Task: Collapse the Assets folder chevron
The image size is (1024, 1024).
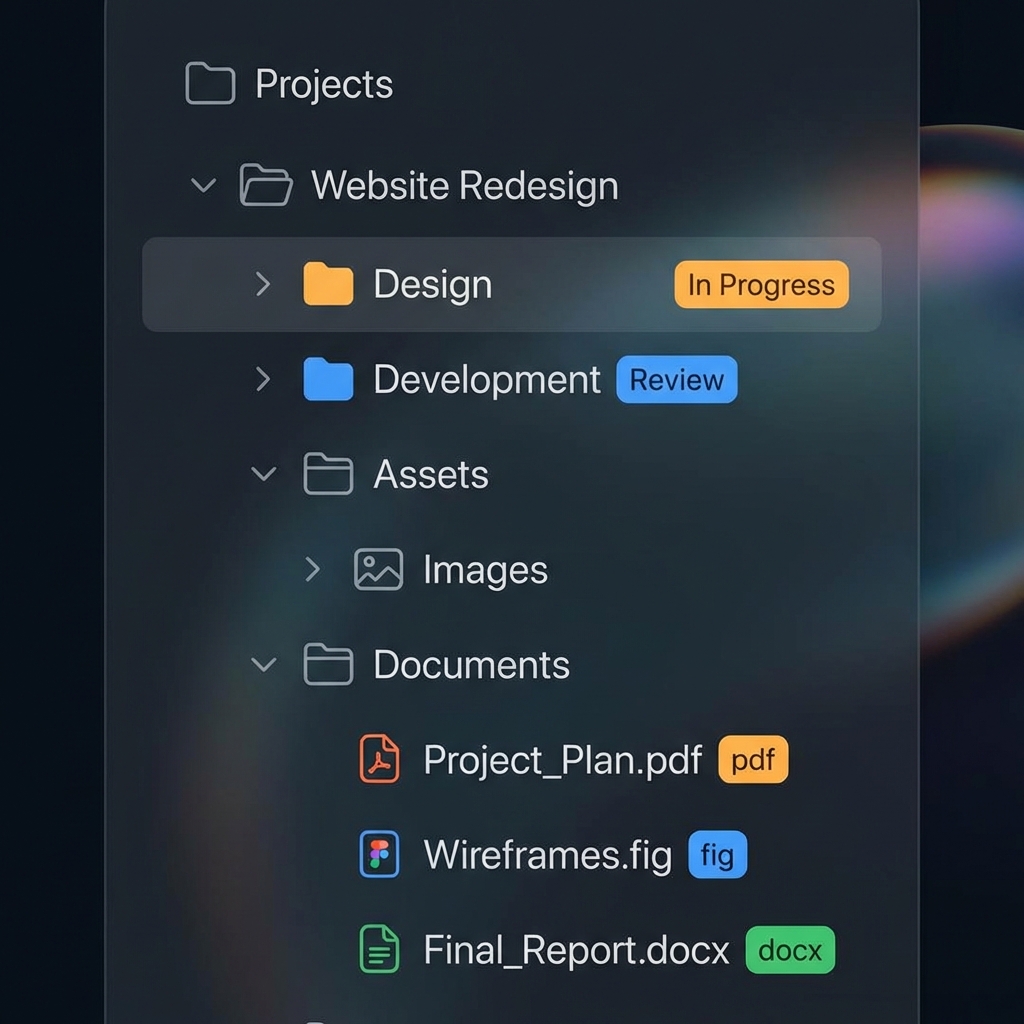Action: click(263, 474)
